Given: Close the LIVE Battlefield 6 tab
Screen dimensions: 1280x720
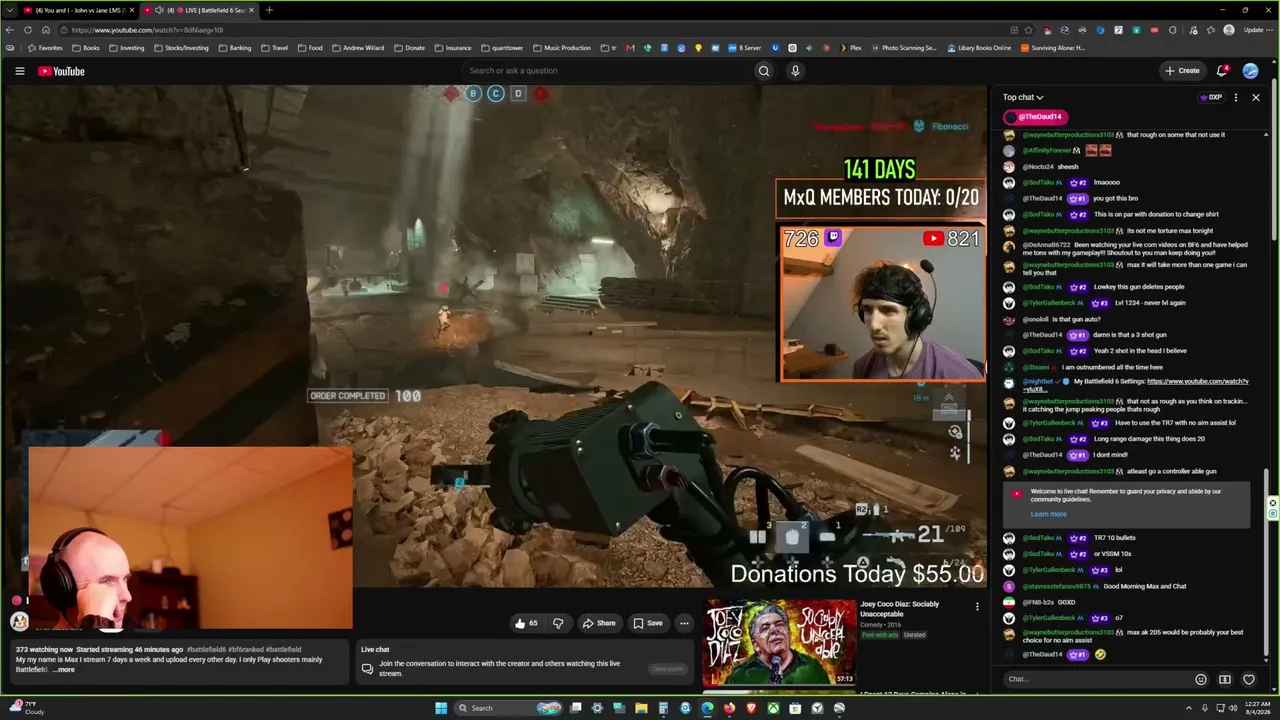Looking at the screenshot, I should click(251, 10).
